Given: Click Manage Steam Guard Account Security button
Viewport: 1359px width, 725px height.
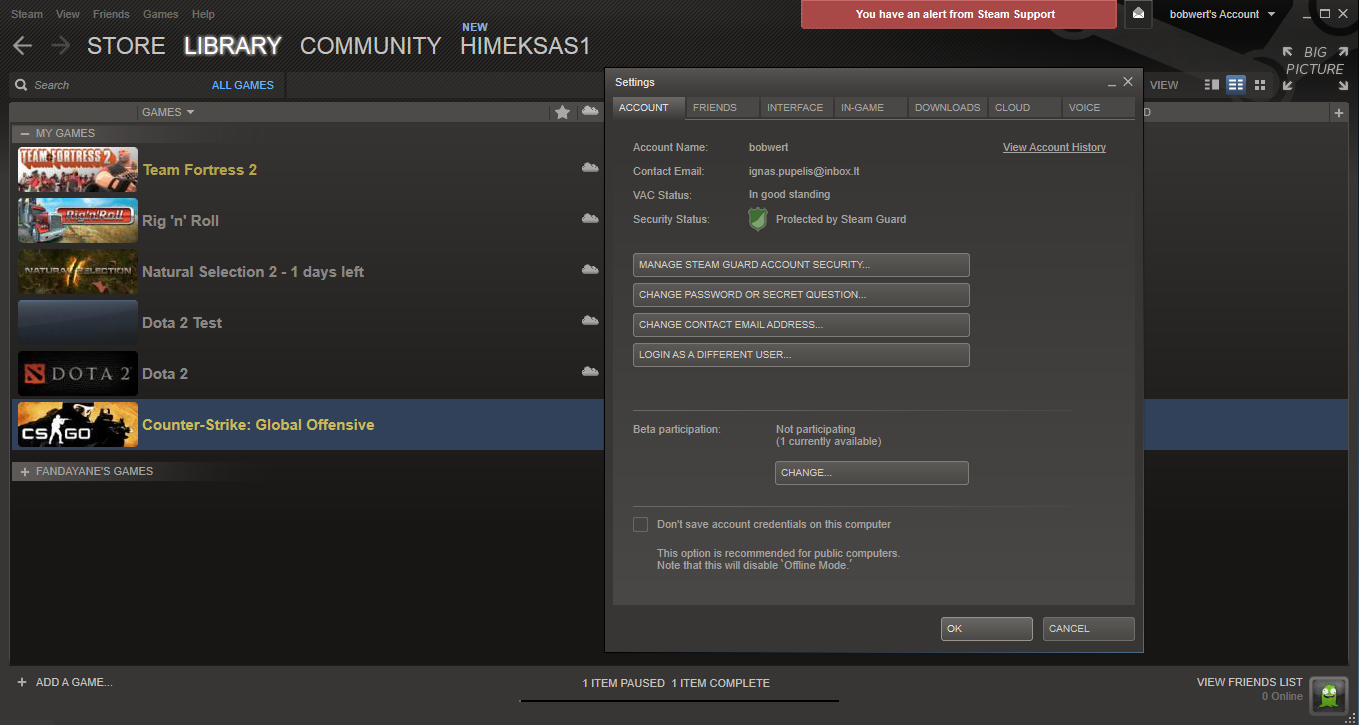Looking at the screenshot, I should click(801, 265).
